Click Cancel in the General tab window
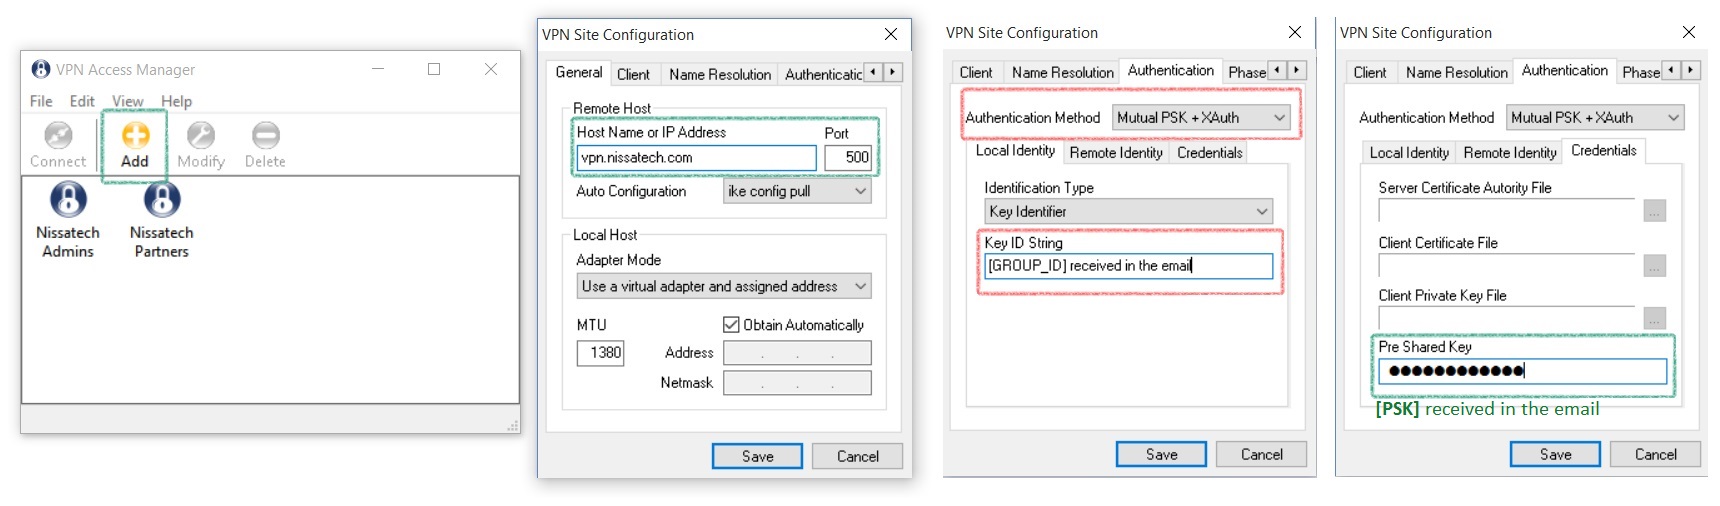 (x=857, y=456)
